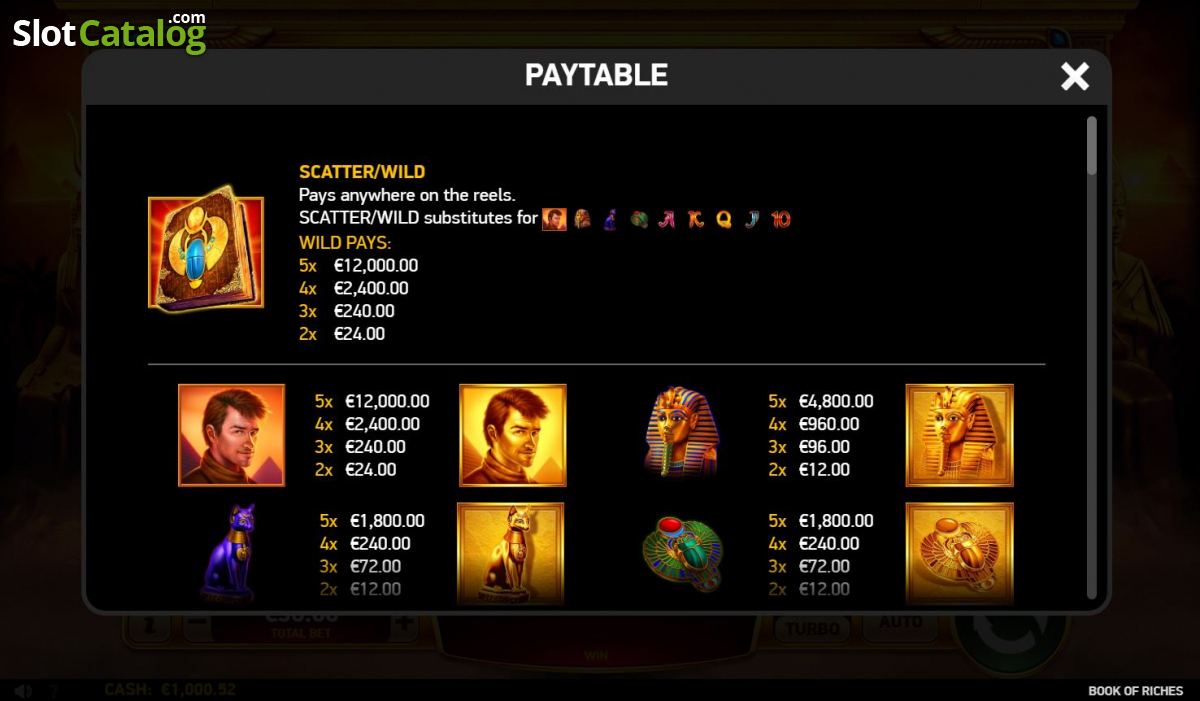Click the Scatter/Wild book symbol
The image size is (1200, 701).
click(x=206, y=249)
